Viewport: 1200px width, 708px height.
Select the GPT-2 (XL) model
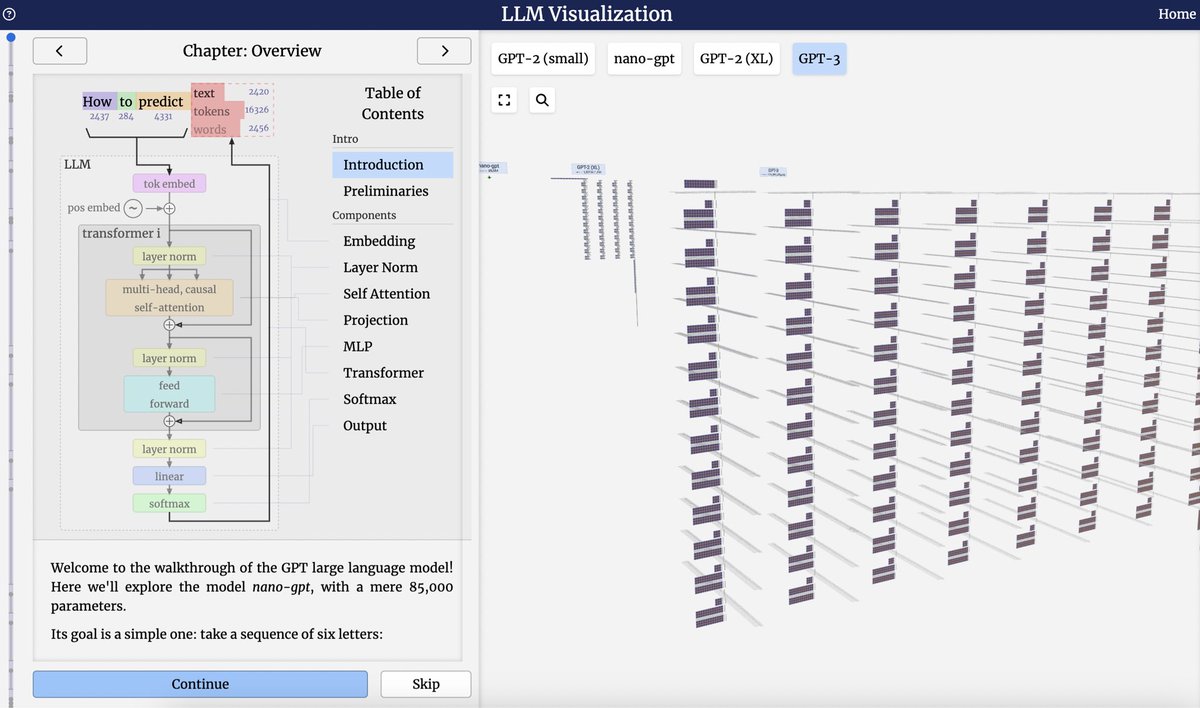point(737,59)
